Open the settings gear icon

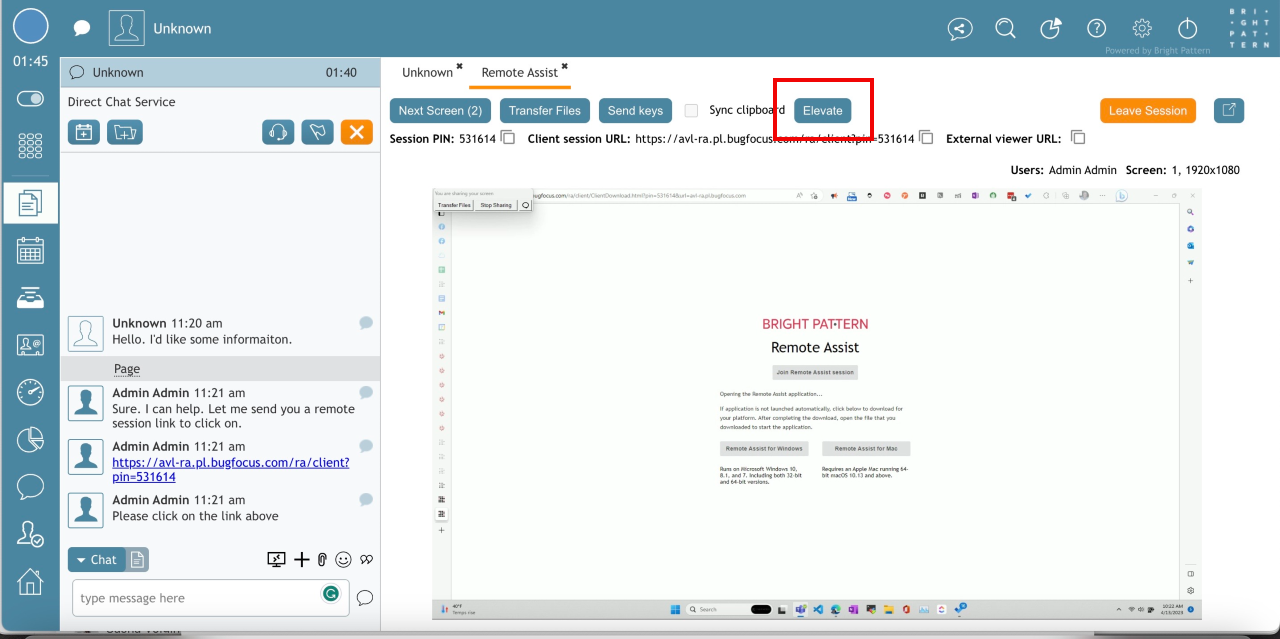tap(1142, 29)
